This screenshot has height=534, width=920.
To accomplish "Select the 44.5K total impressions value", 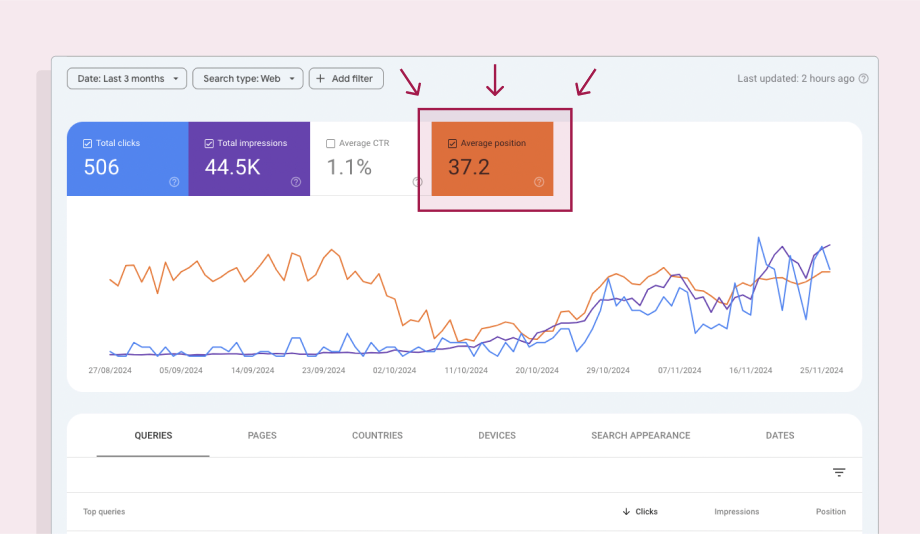I will [232, 167].
